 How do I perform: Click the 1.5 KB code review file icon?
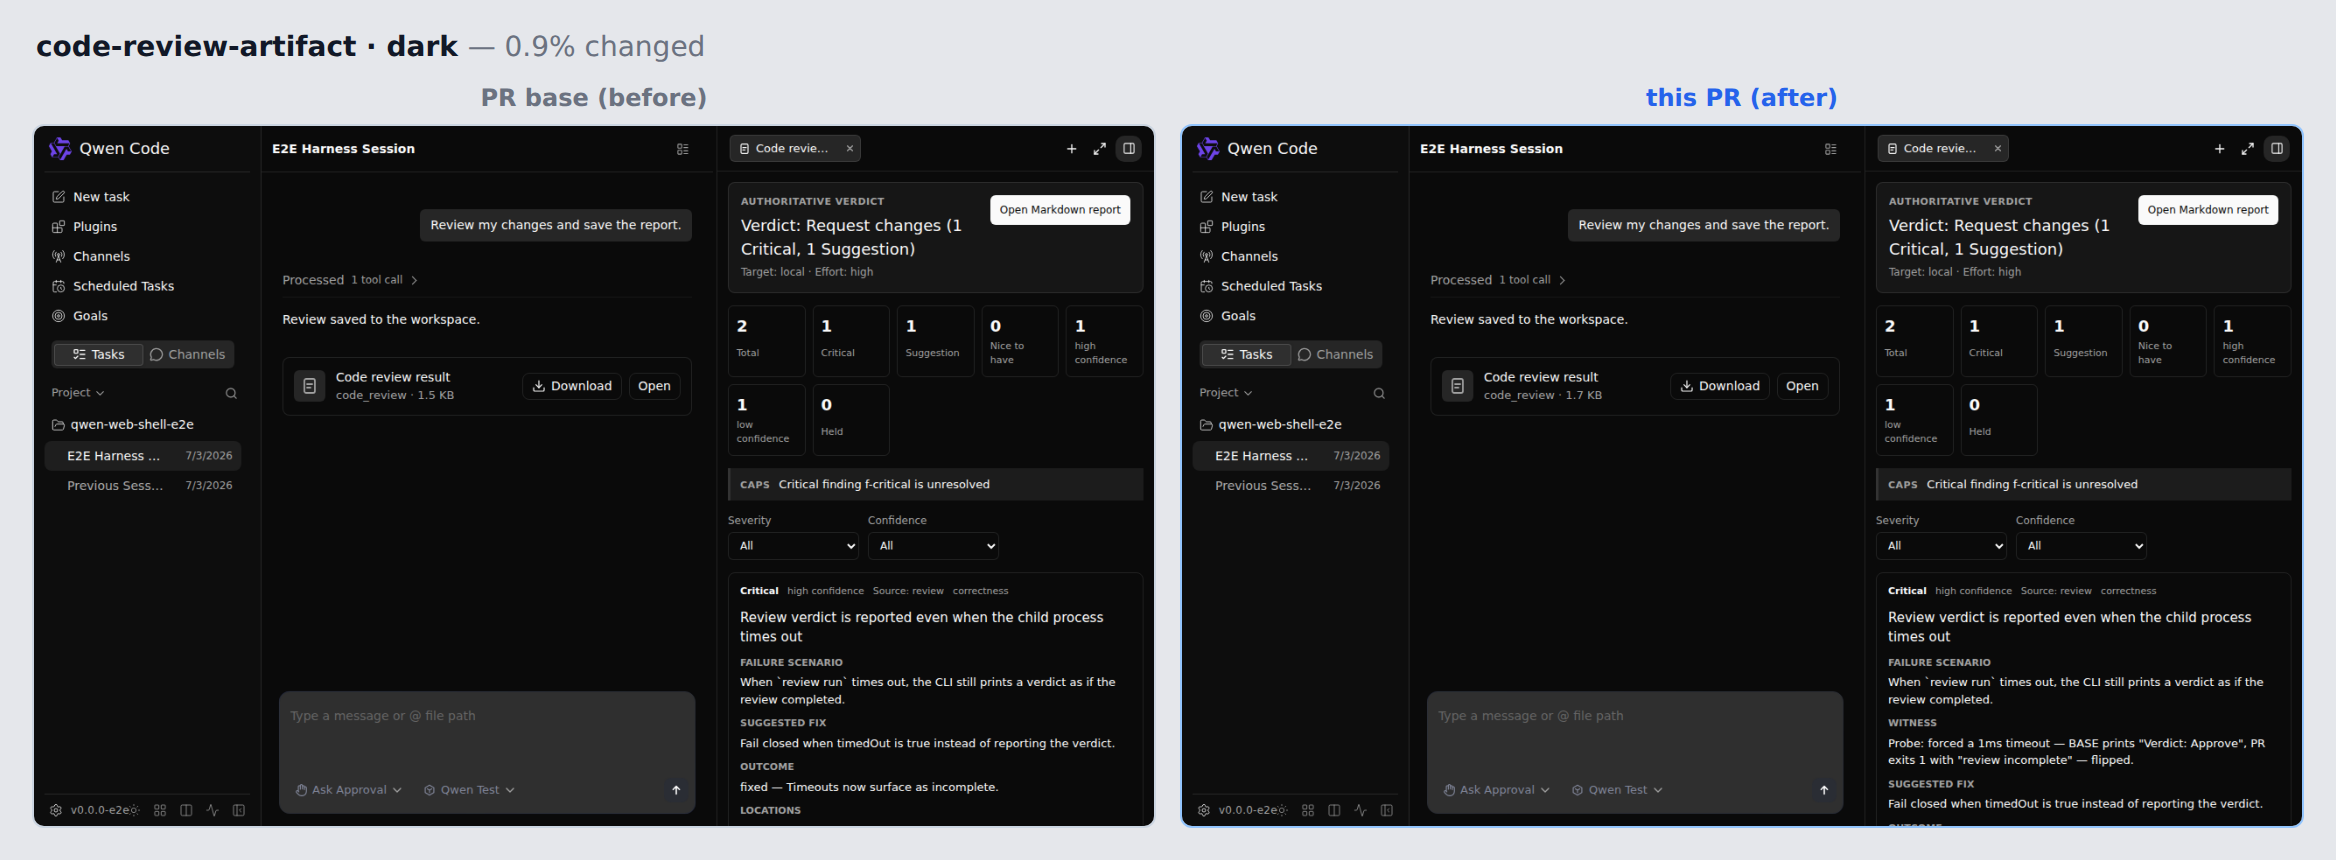[310, 386]
